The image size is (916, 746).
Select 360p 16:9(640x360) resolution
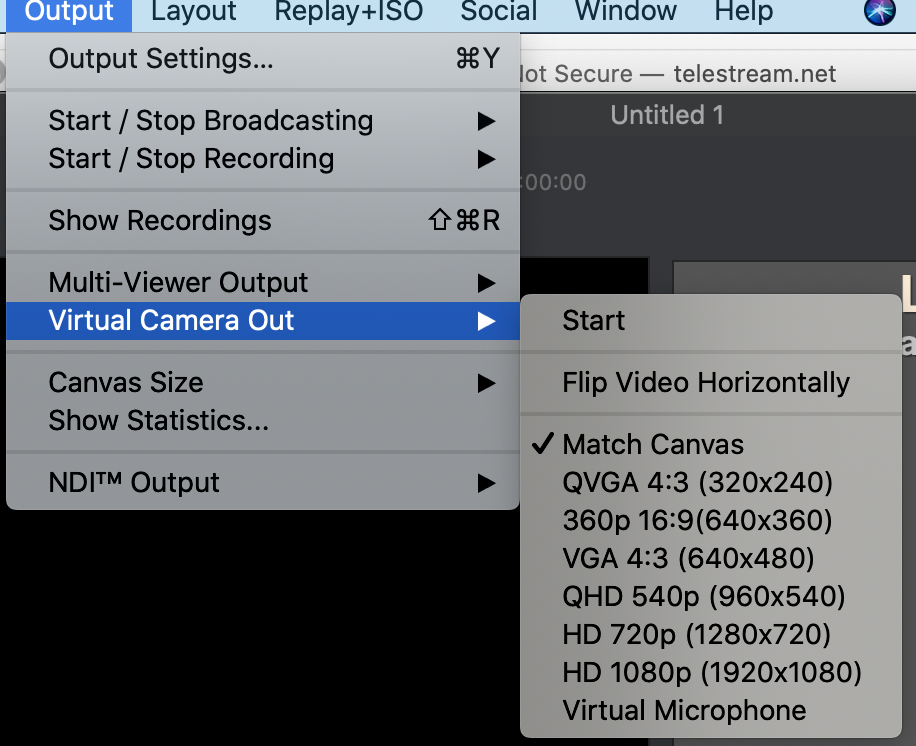click(711, 521)
